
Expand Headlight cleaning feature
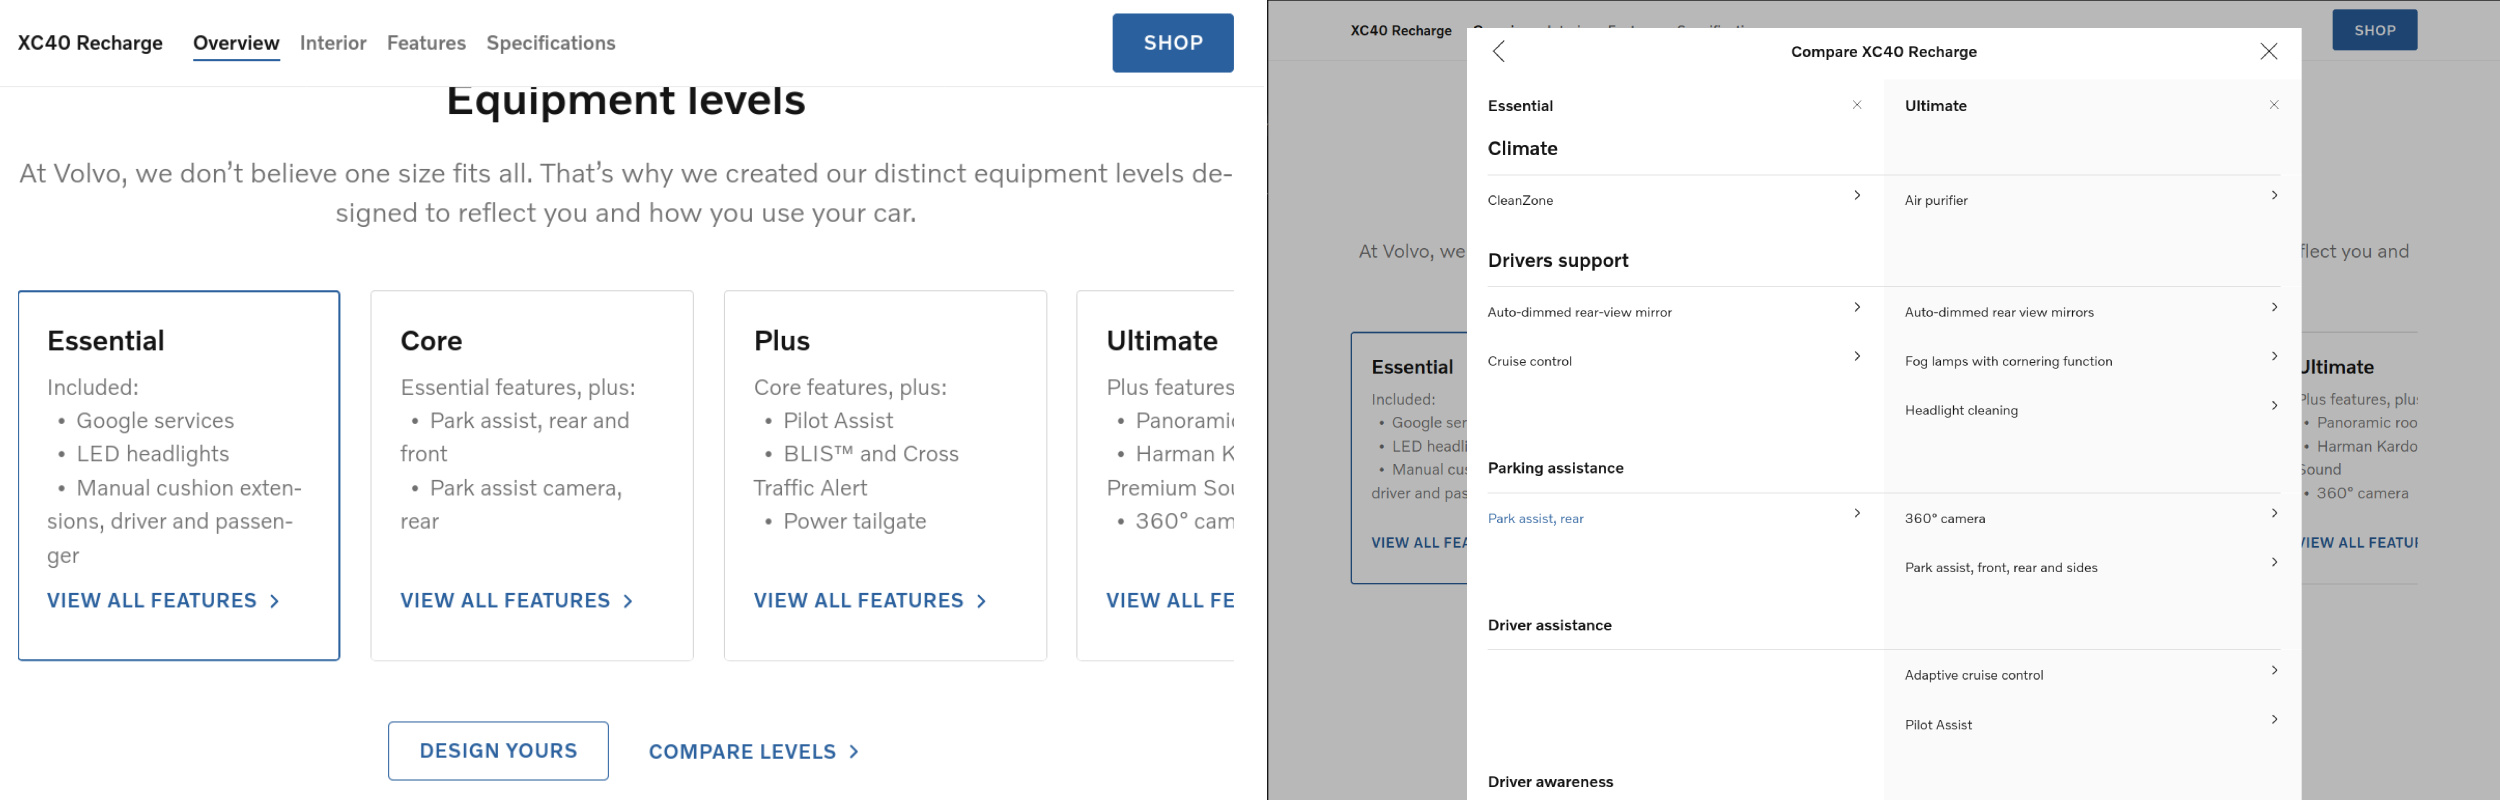[2273, 406]
